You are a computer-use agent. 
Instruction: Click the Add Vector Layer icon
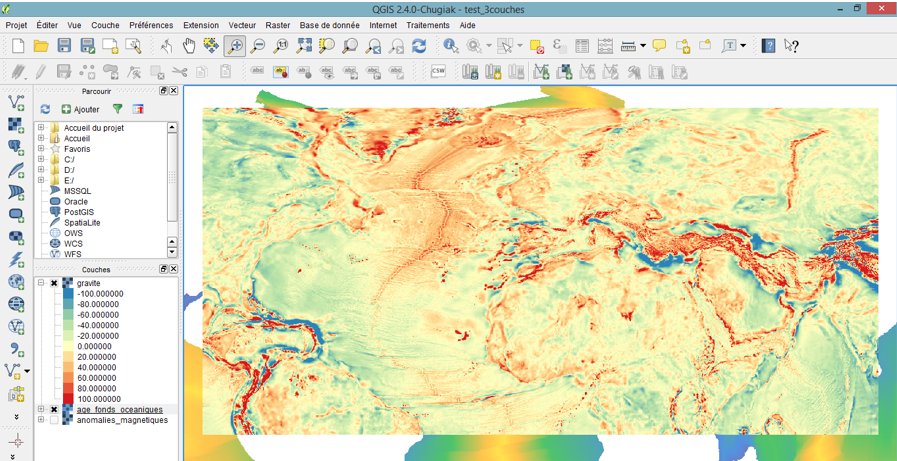click(x=17, y=103)
